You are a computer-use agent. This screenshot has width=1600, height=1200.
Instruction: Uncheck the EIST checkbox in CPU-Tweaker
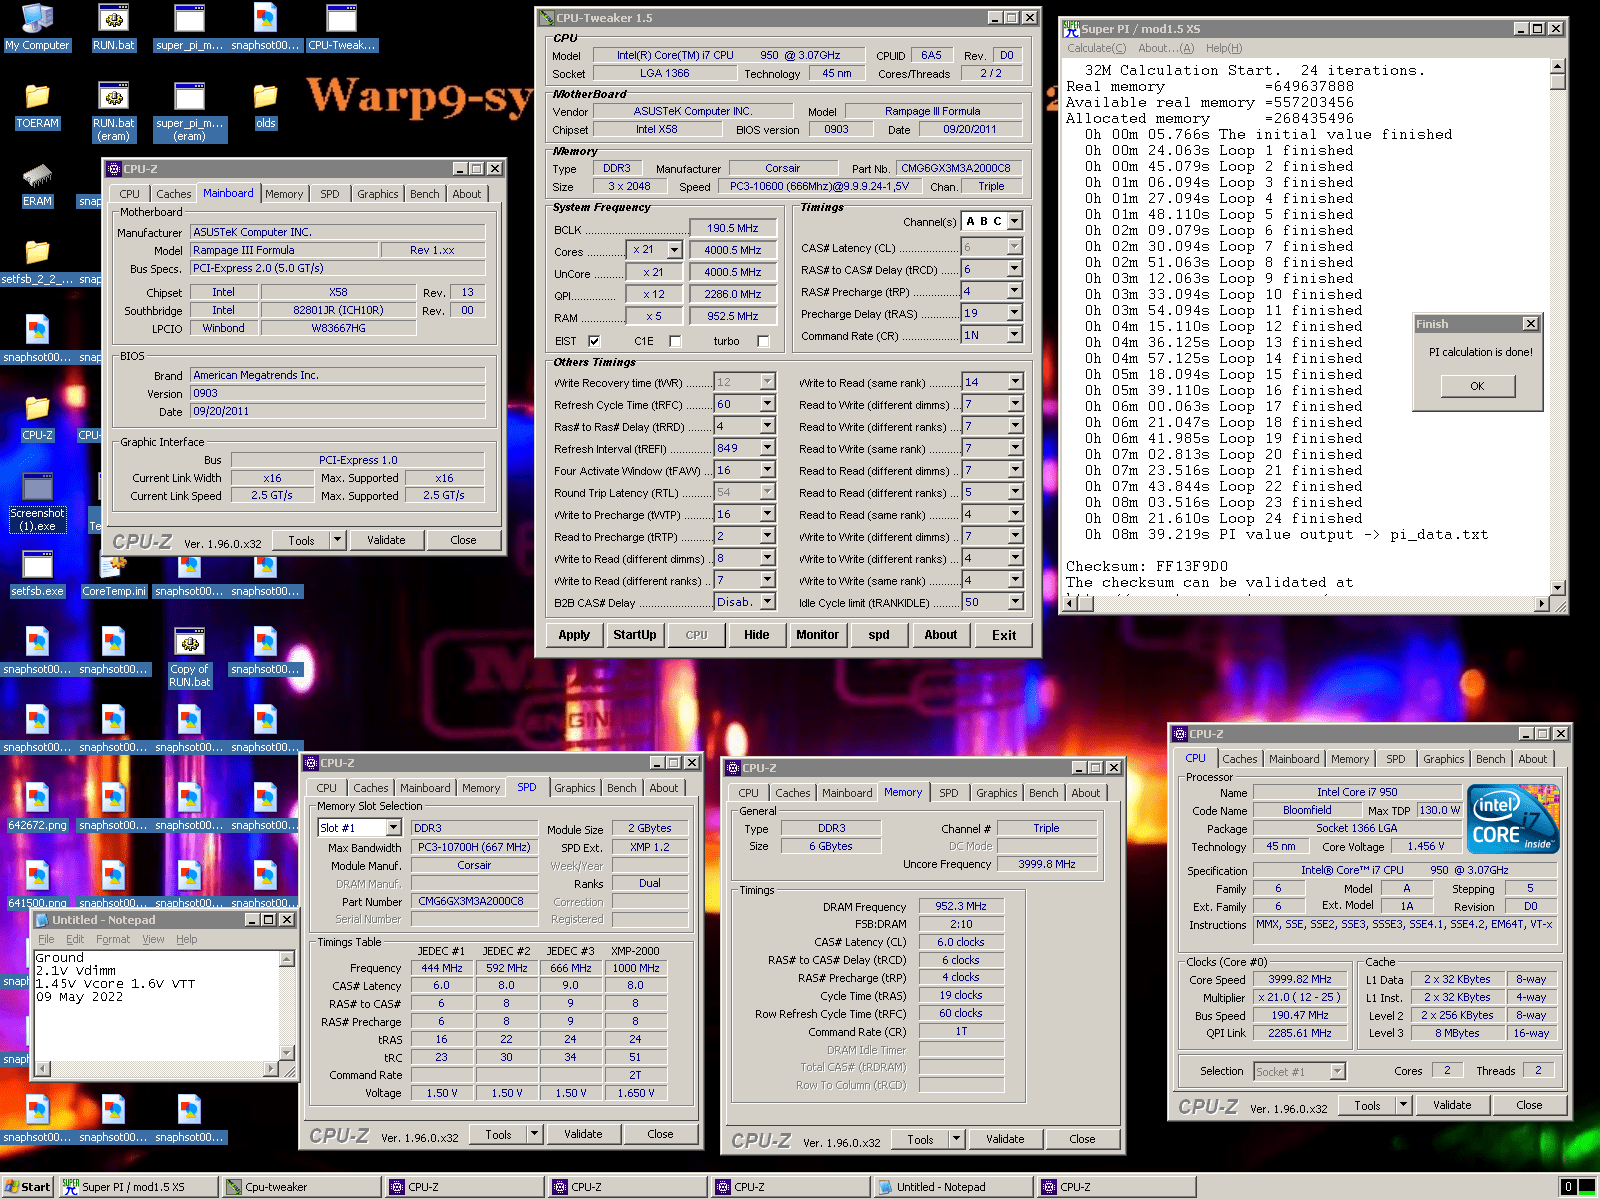click(594, 341)
